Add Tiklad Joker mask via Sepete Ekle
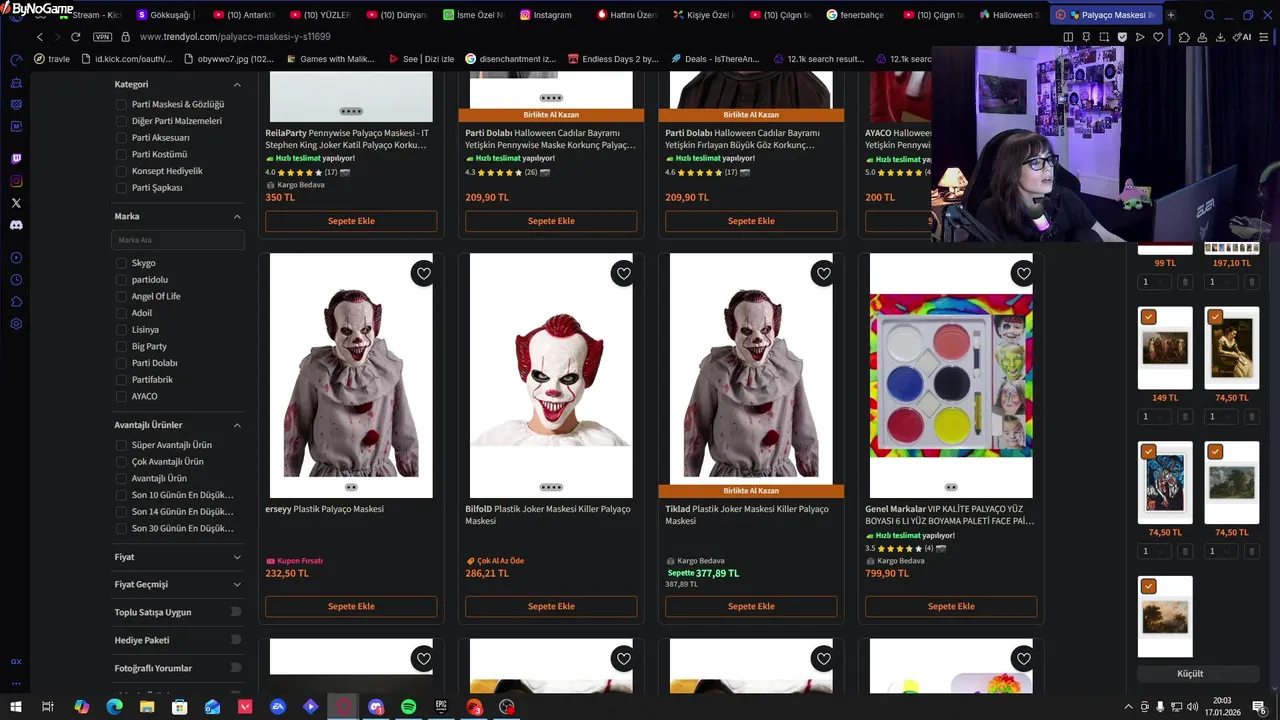 (x=751, y=606)
